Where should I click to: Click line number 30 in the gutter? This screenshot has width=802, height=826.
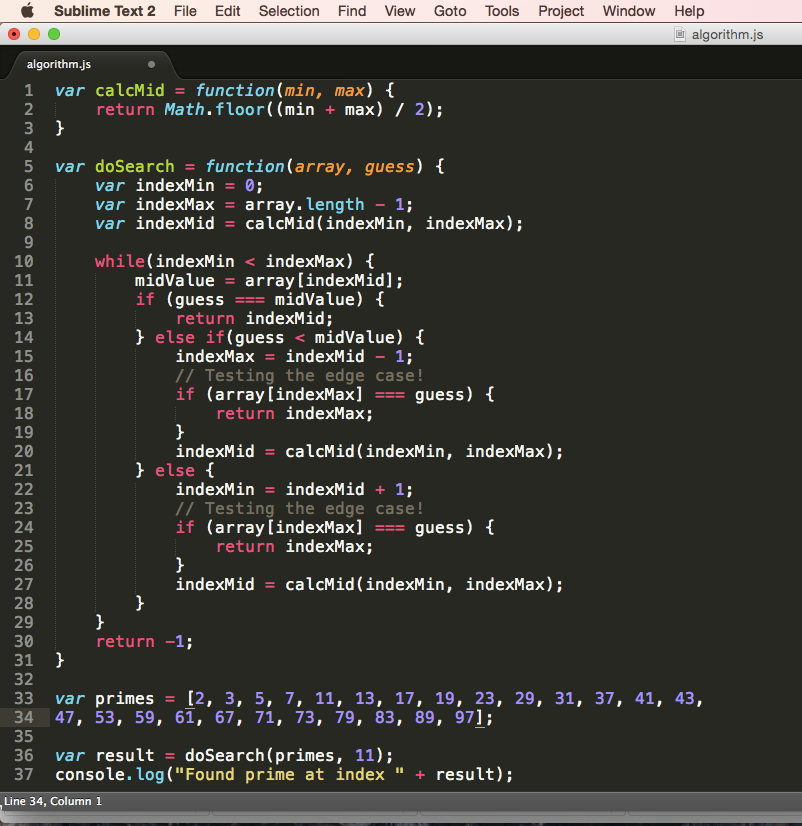(24, 641)
